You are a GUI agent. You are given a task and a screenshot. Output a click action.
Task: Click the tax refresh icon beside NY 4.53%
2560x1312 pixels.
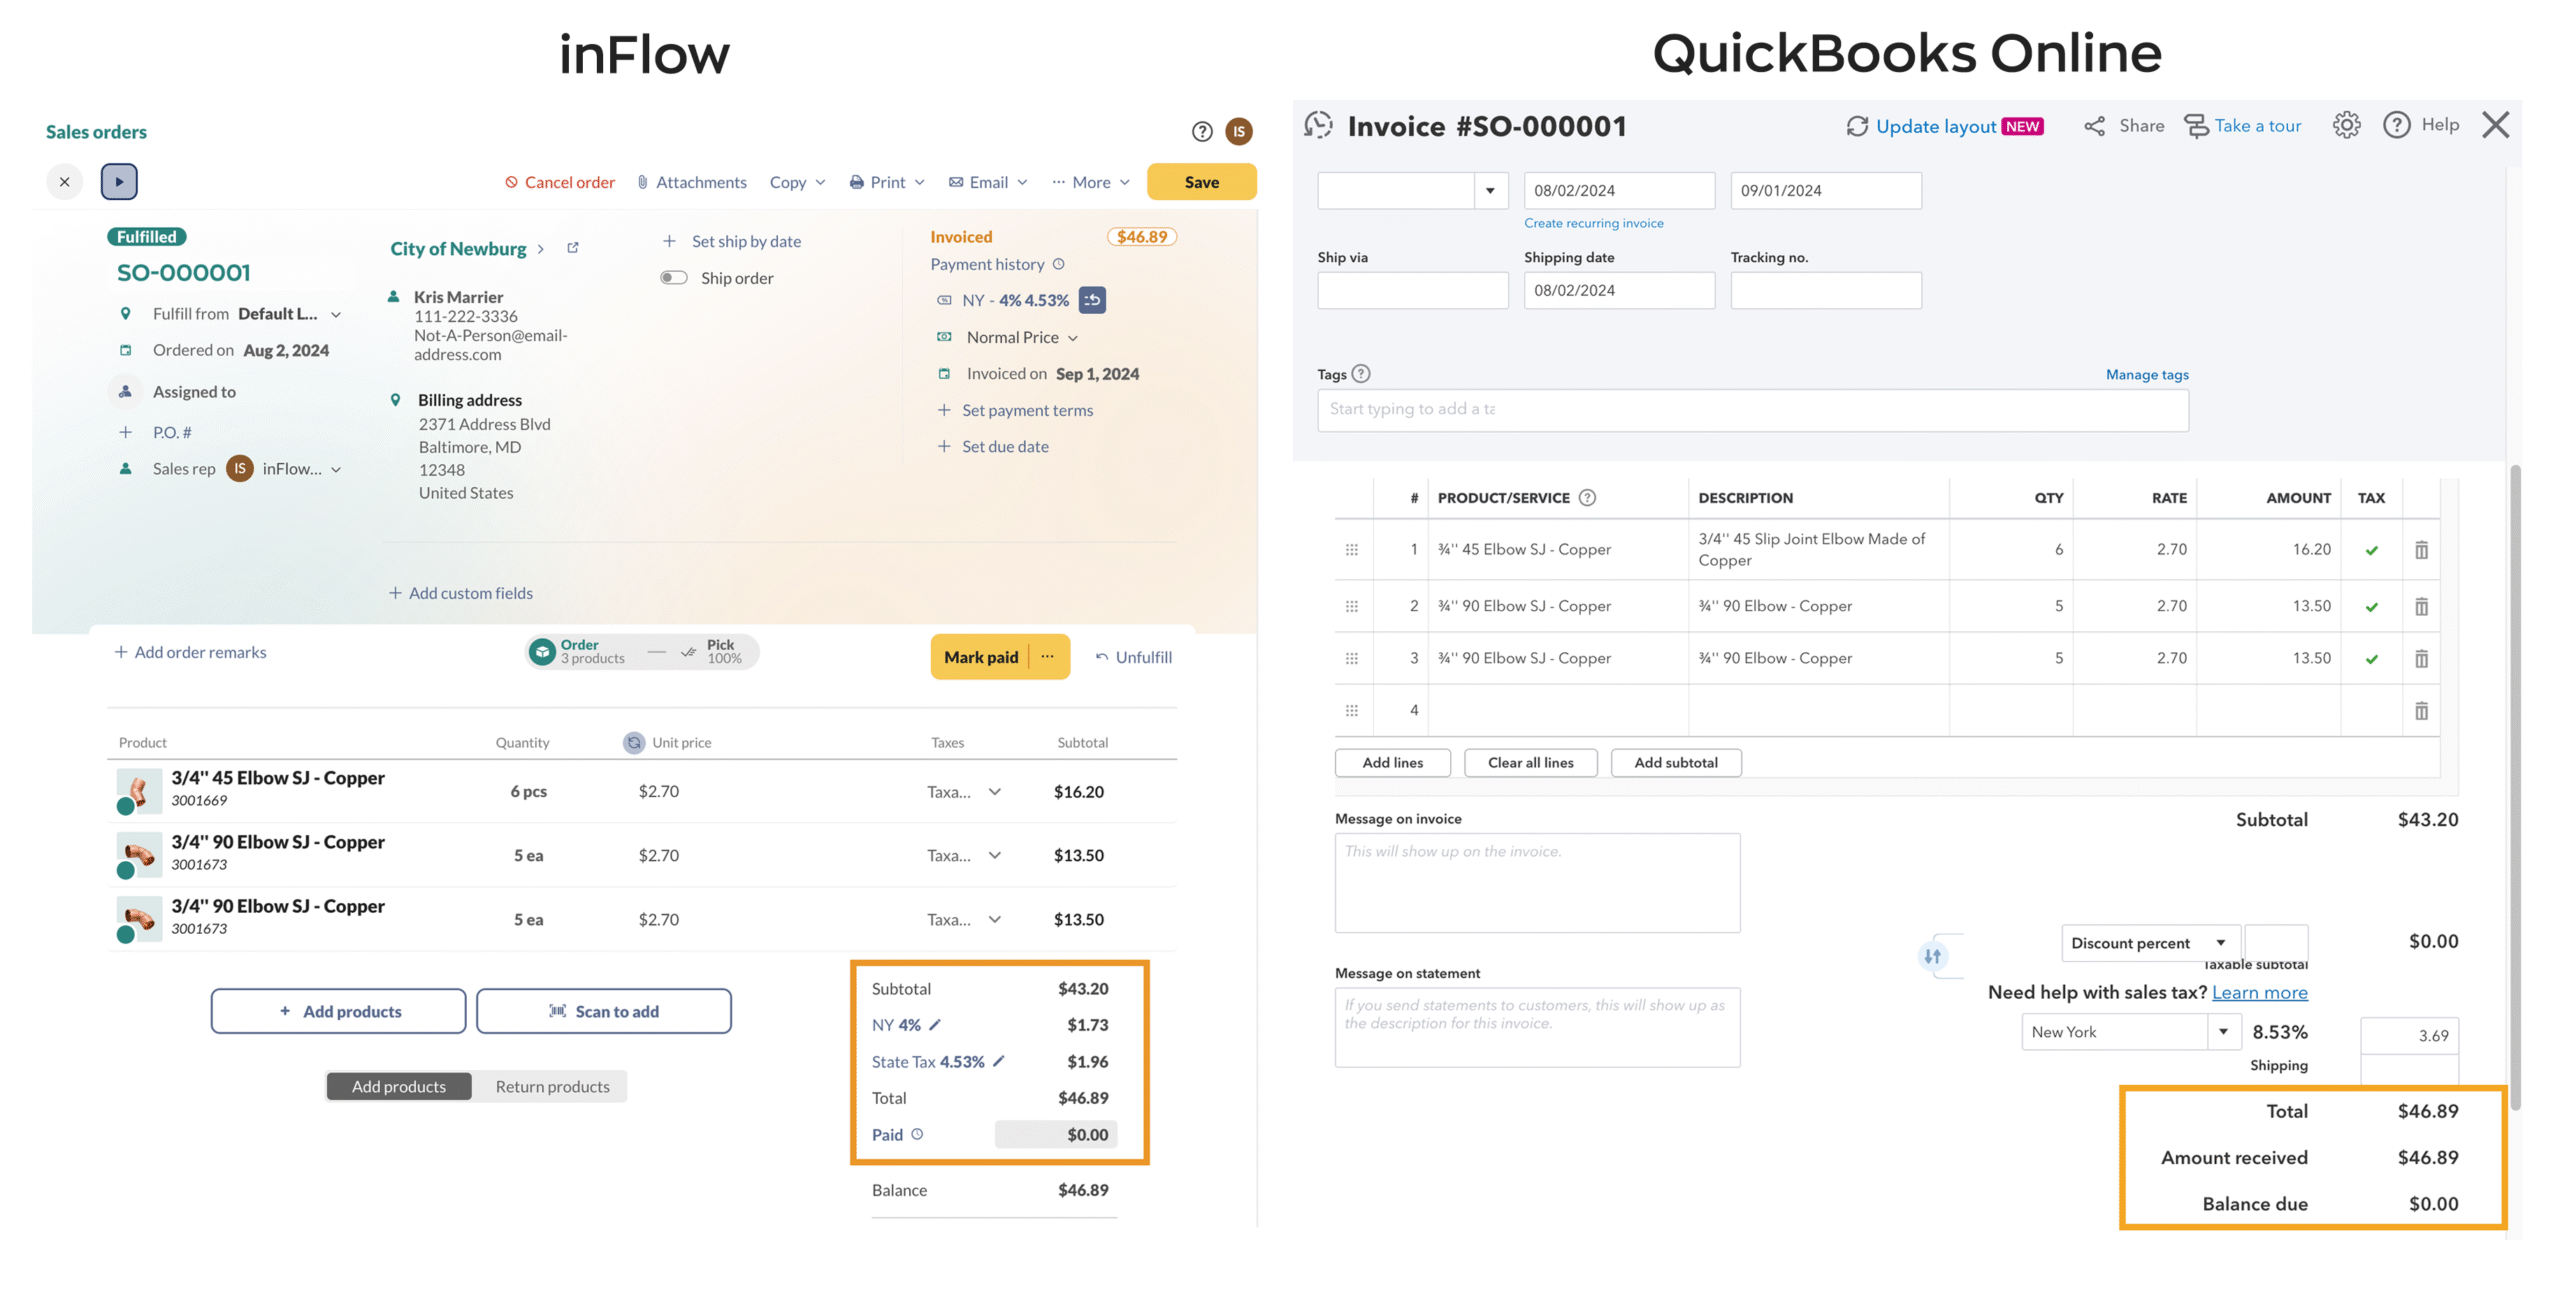(x=1093, y=299)
